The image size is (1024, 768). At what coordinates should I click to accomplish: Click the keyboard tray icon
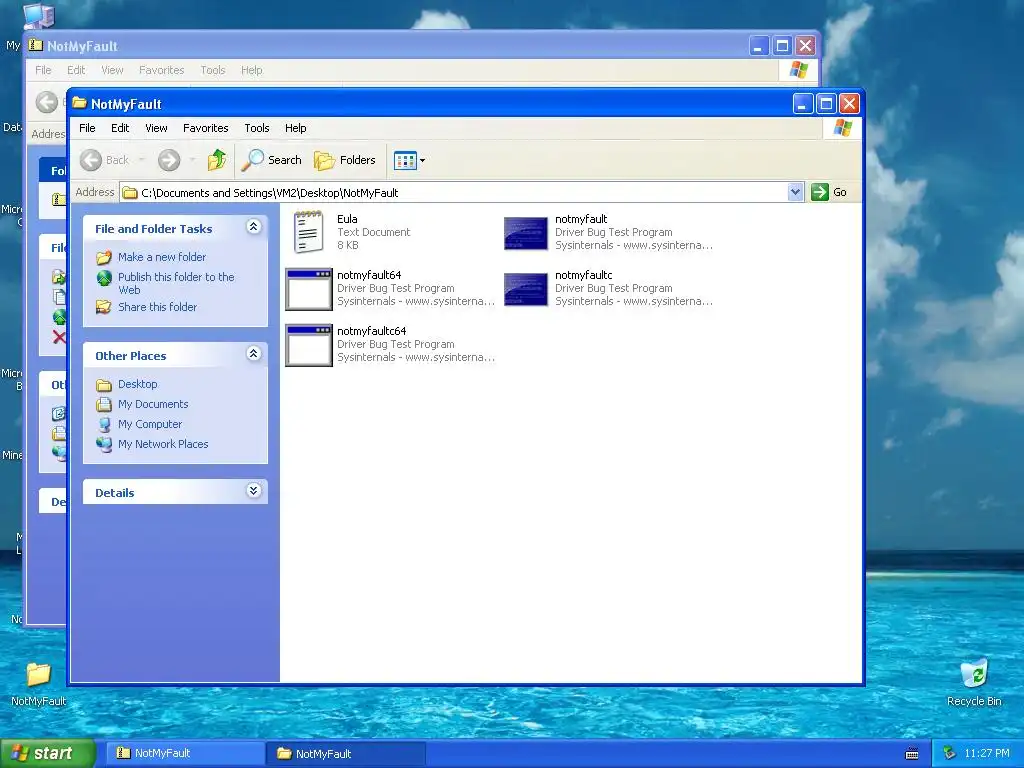coord(912,754)
